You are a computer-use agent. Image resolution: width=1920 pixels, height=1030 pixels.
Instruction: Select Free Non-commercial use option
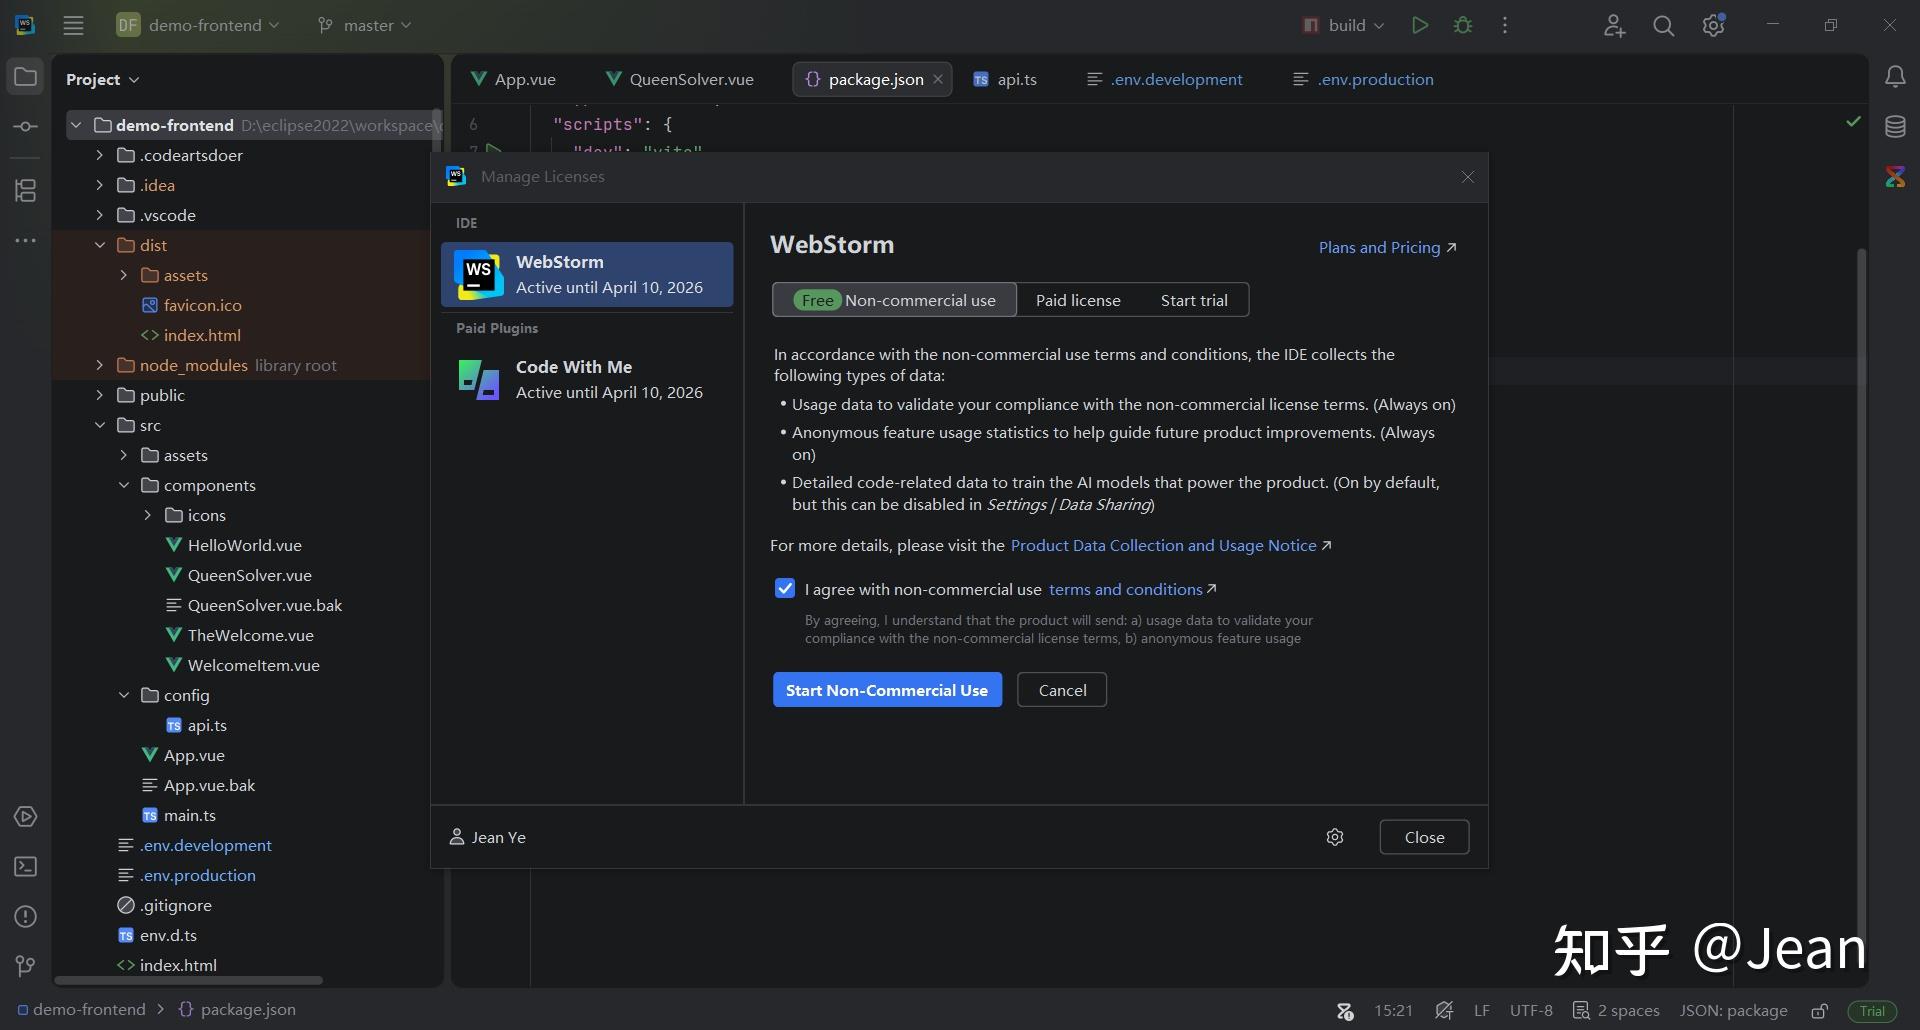point(895,300)
